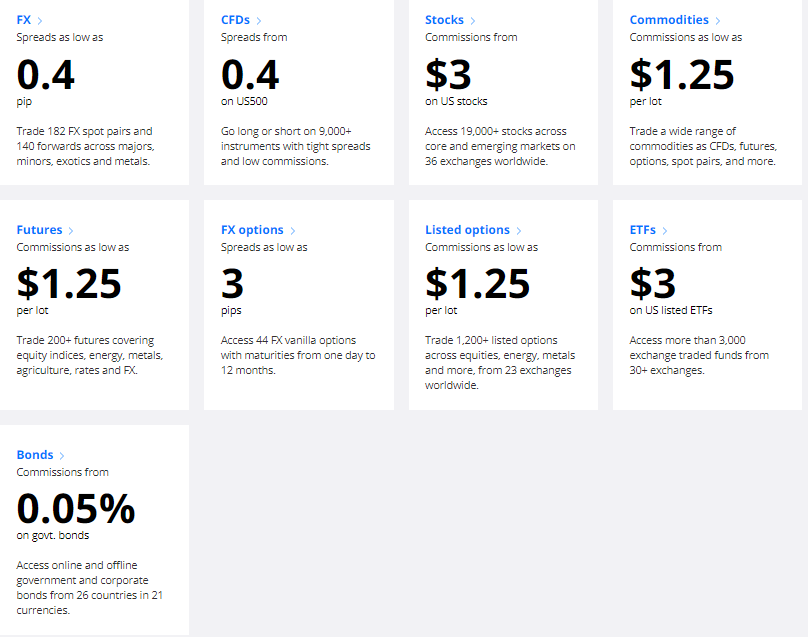Open the FX product link
The image size is (808, 637).
[24, 20]
